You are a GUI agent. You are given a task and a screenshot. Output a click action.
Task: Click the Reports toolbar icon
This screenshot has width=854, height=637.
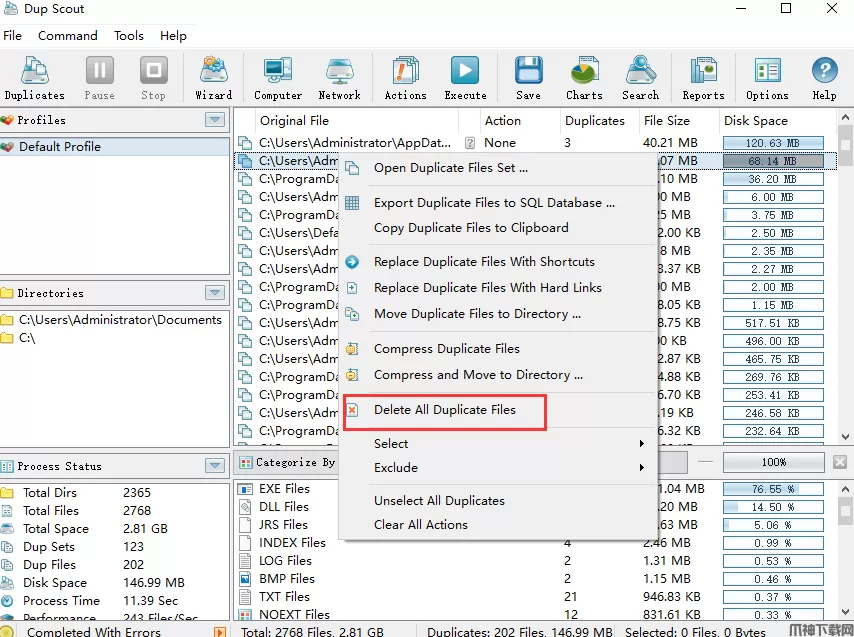coord(703,78)
